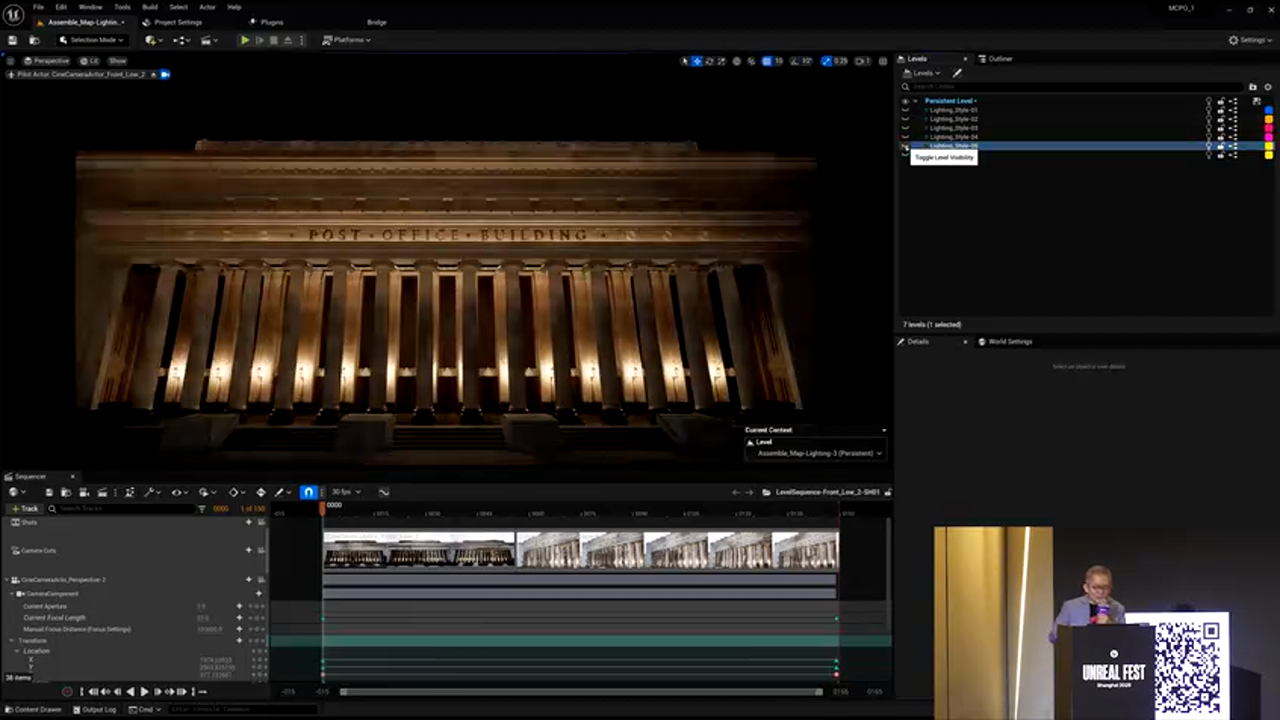Open the Build menu
The width and height of the screenshot is (1280, 720).
[x=149, y=7]
